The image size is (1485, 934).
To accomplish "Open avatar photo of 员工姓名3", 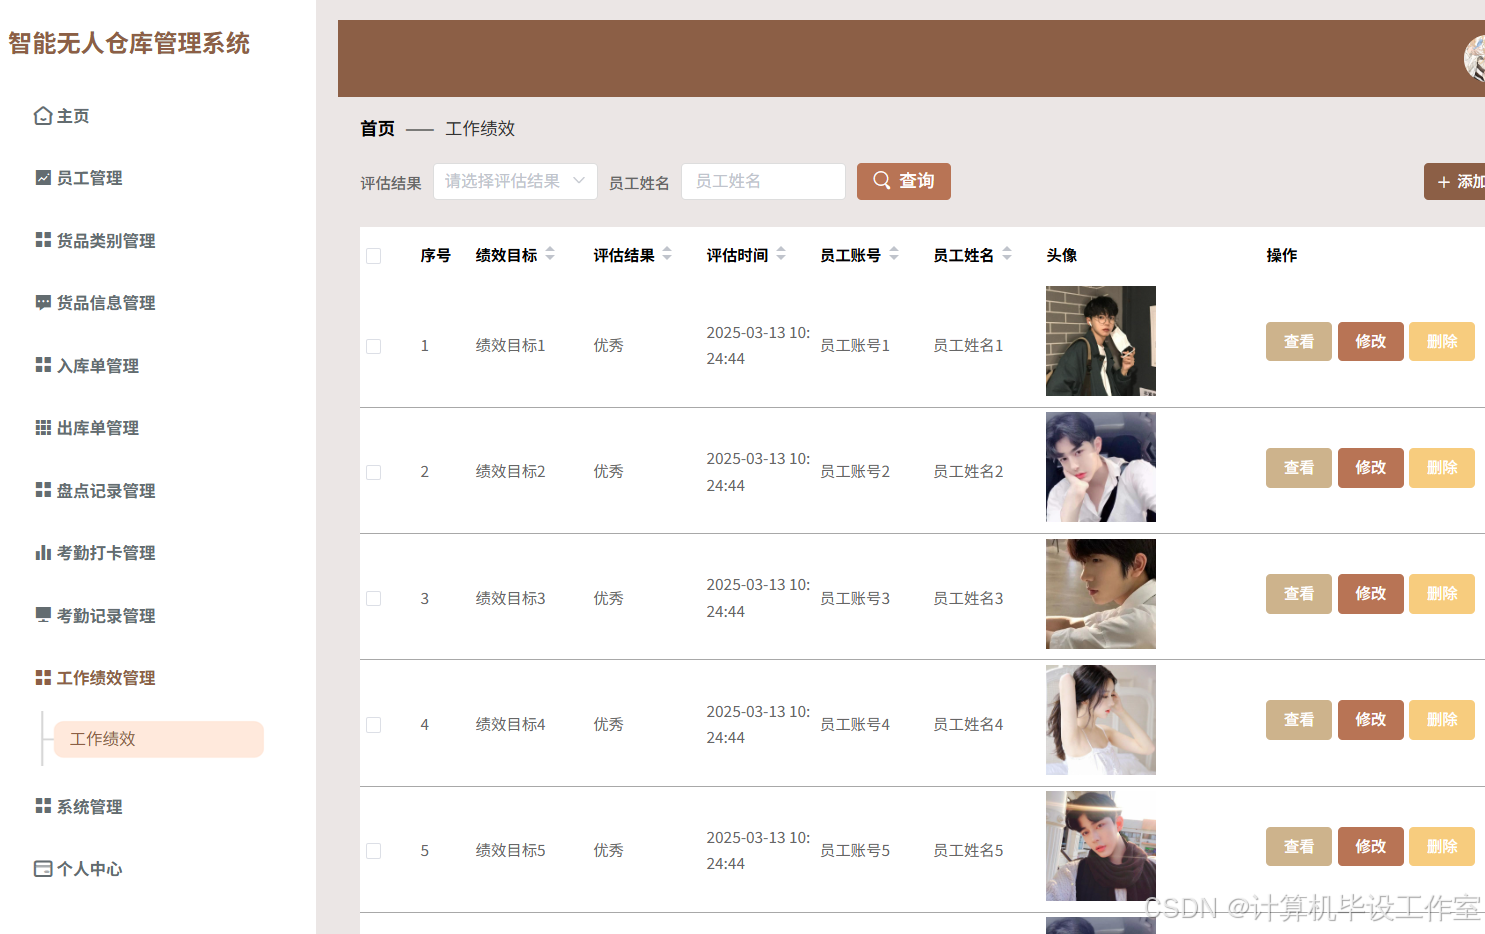I will click(1101, 594).
